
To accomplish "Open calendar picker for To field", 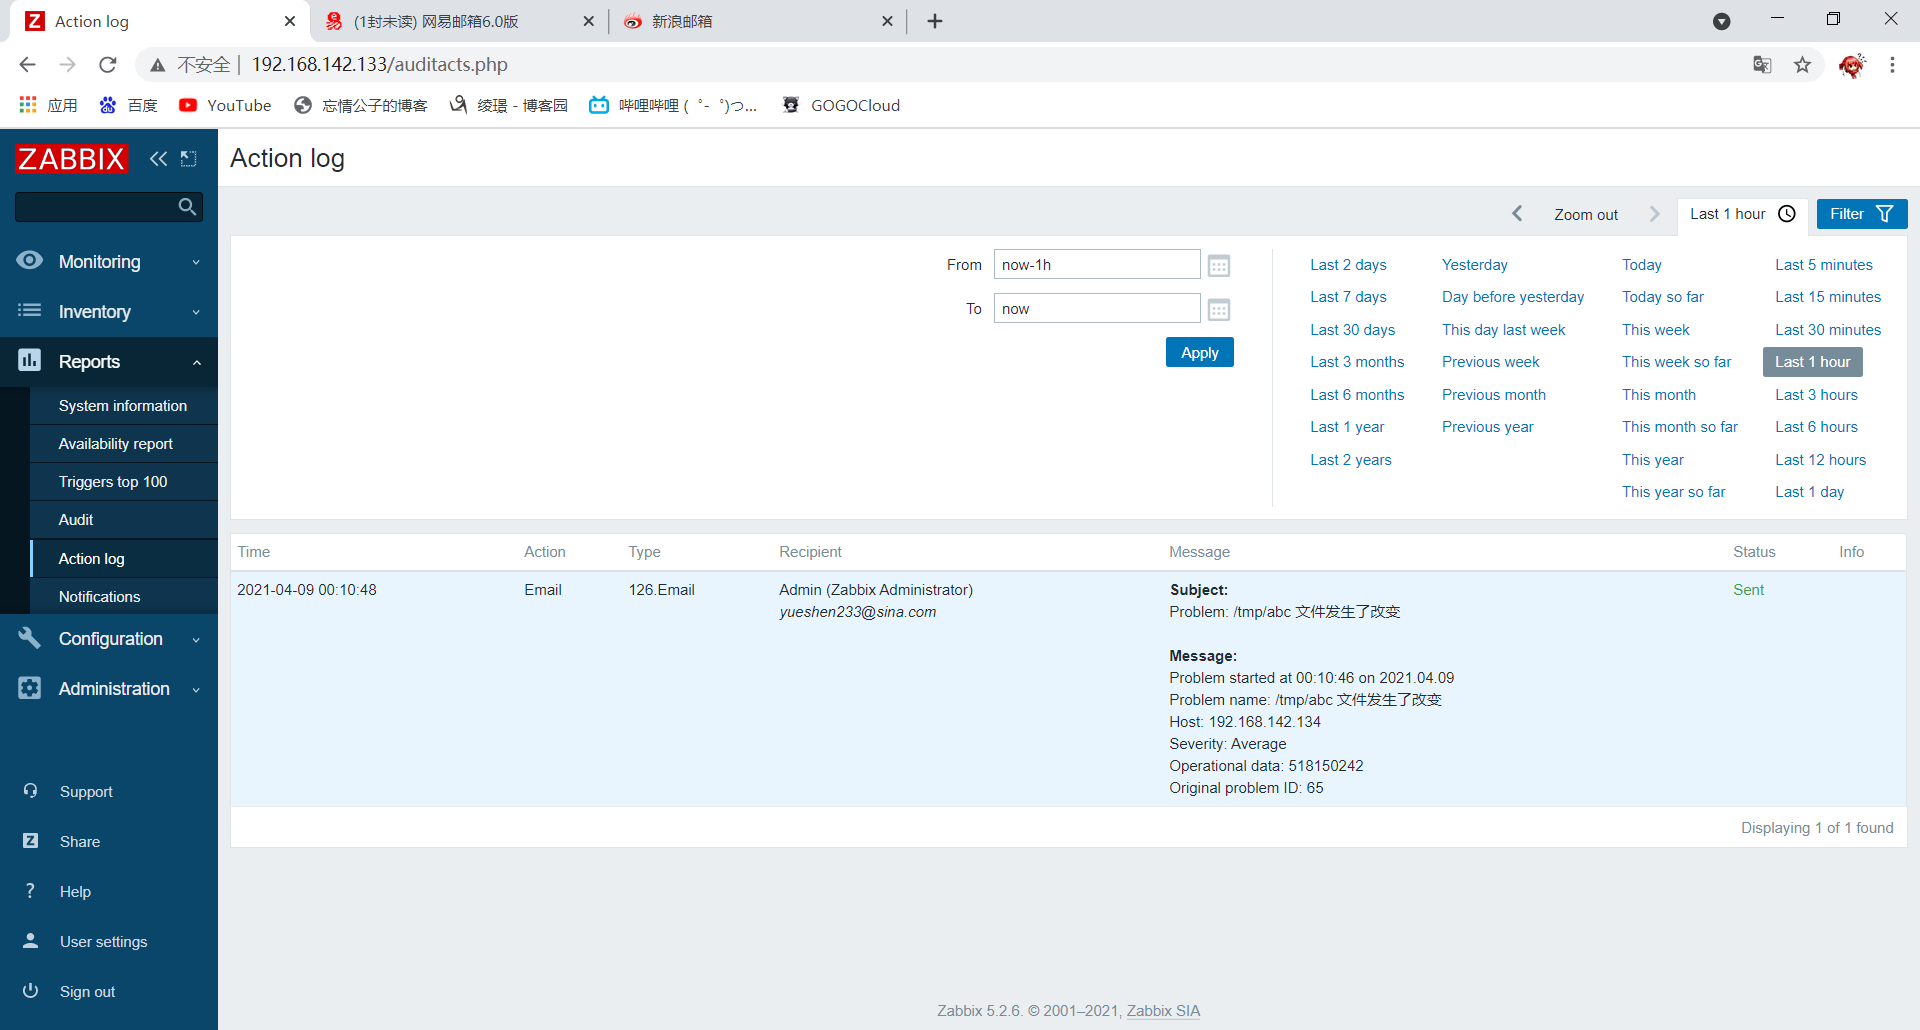I will [1219, 310].
